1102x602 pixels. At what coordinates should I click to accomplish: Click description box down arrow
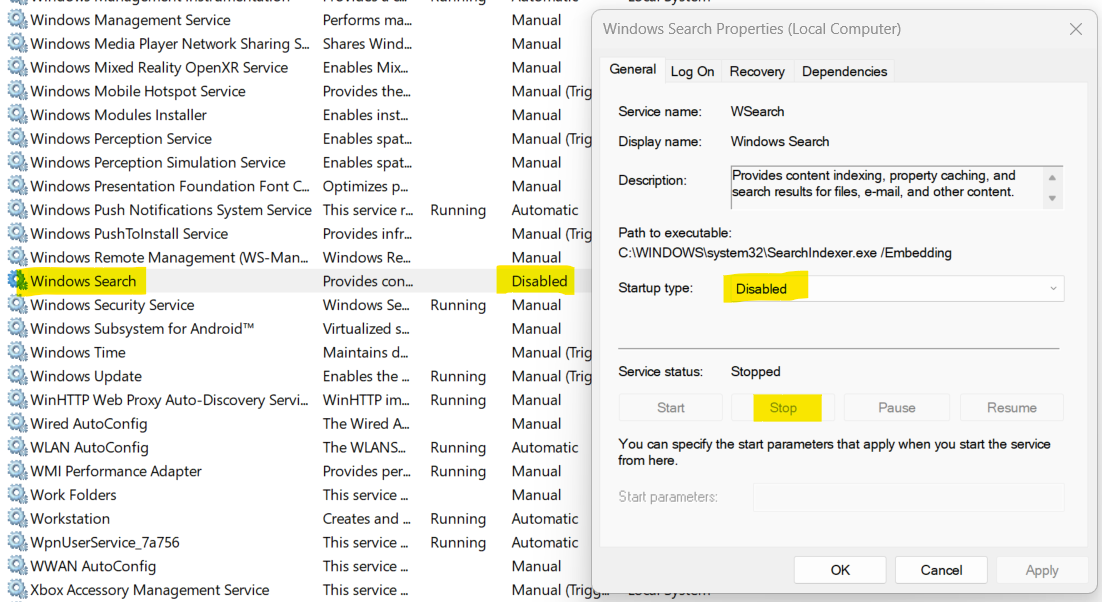1052,198
